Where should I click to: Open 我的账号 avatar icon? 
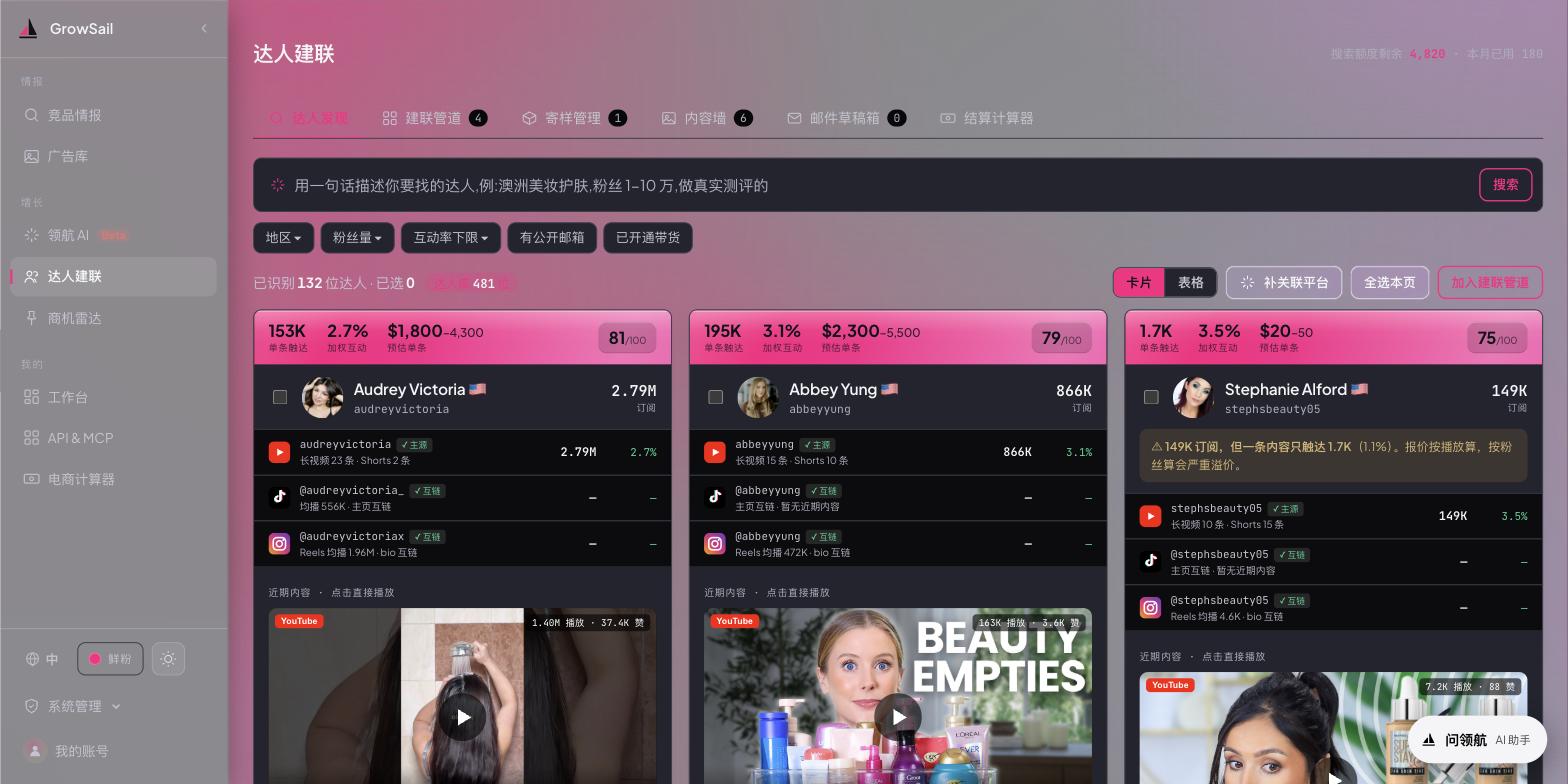click(35, 751)
